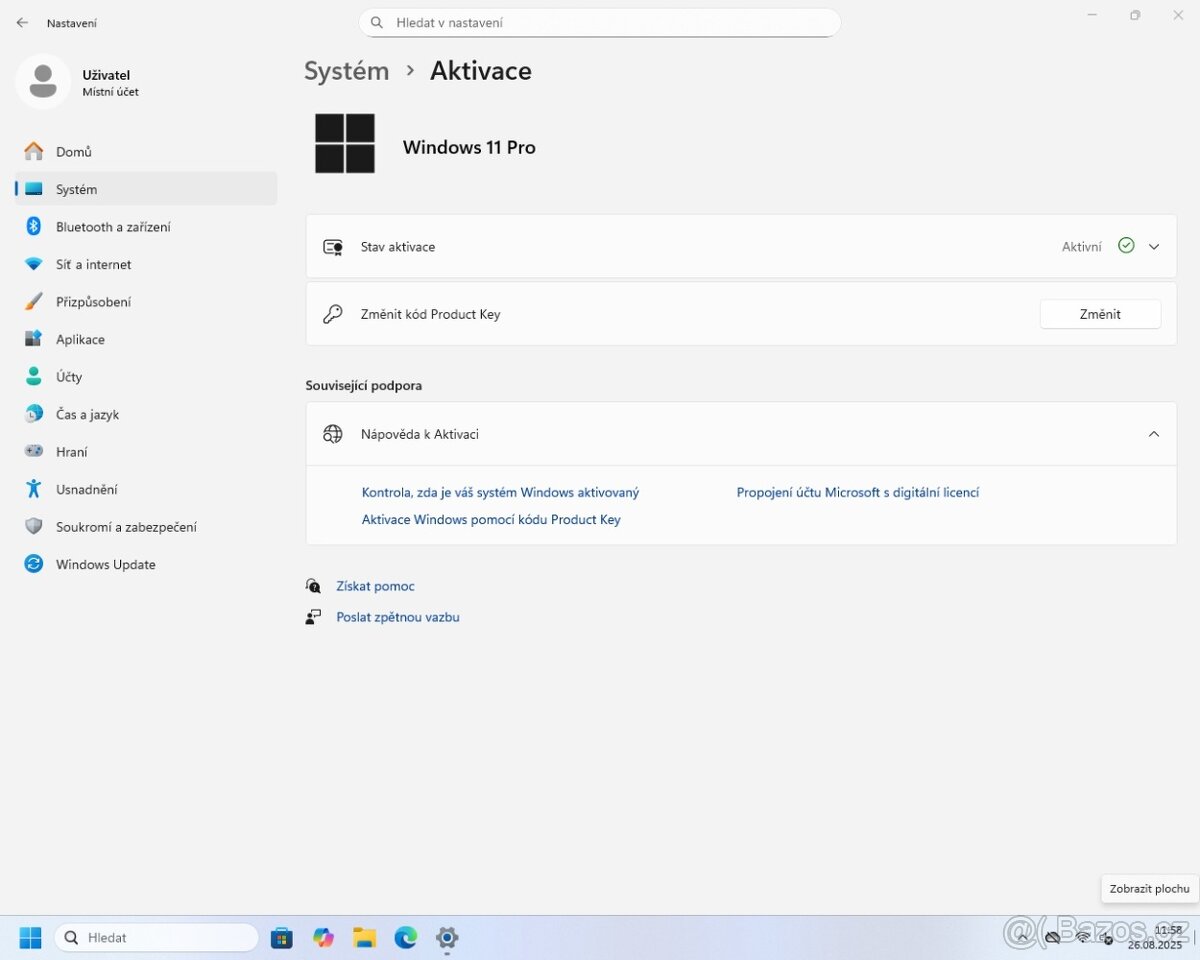1200x960 pixels.
Task: Click Propojení účtu Microsoft s digitální licencí
Action: coord(857,493)
